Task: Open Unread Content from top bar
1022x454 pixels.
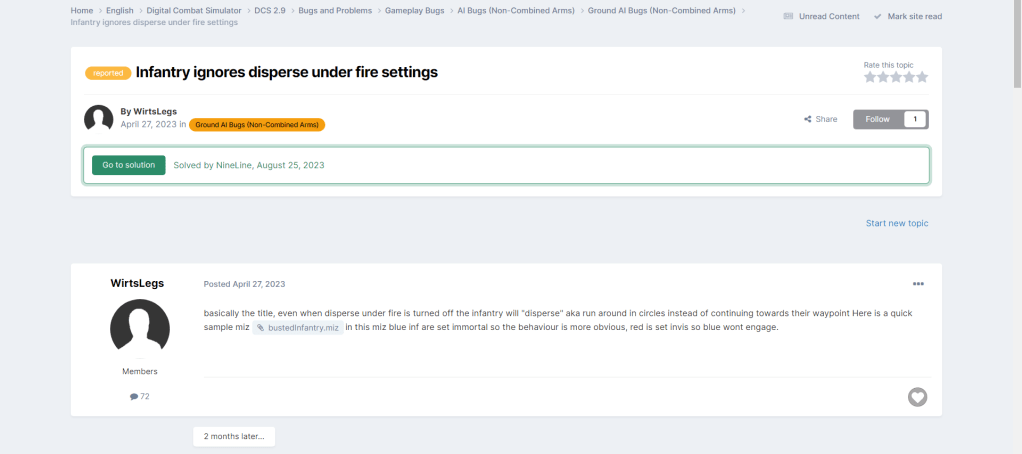Action: (x=821, y=16)
